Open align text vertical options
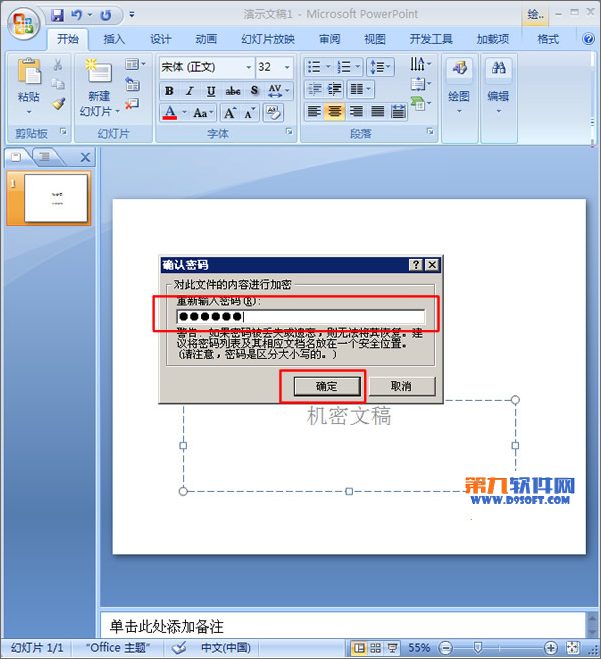601x659 pixels. pyautogui.click(x=421, y=84)
